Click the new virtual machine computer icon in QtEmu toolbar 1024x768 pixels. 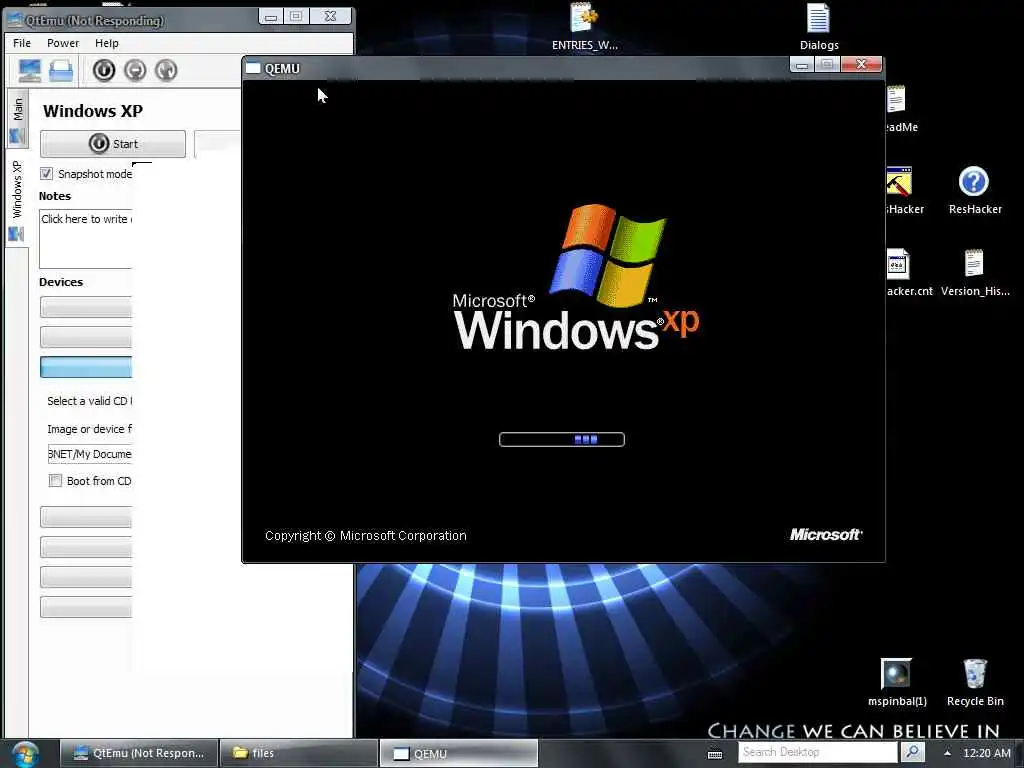[x=29, y=70]
